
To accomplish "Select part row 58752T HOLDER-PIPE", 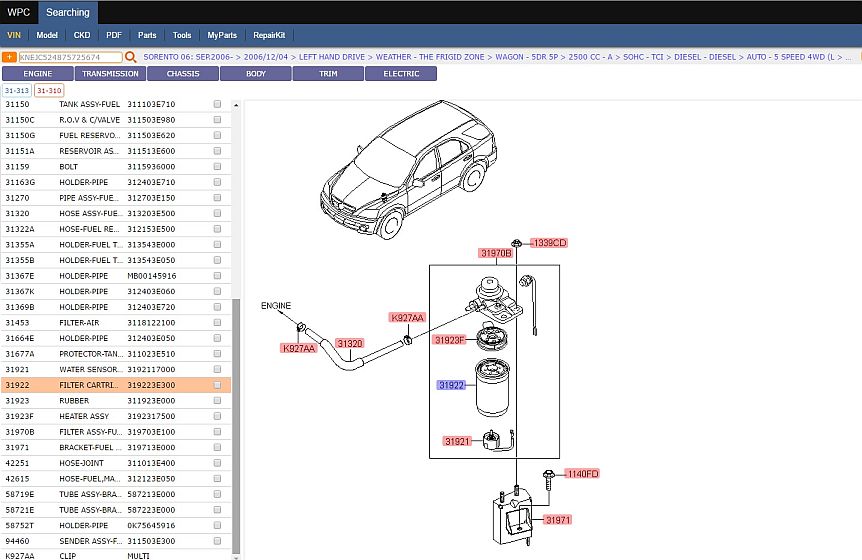I will coord(116,525).
